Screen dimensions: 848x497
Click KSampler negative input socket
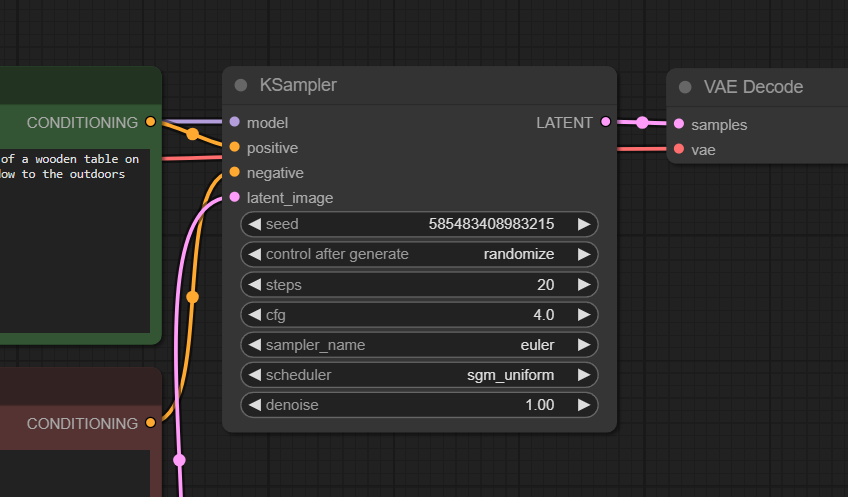tap(235, 172)
